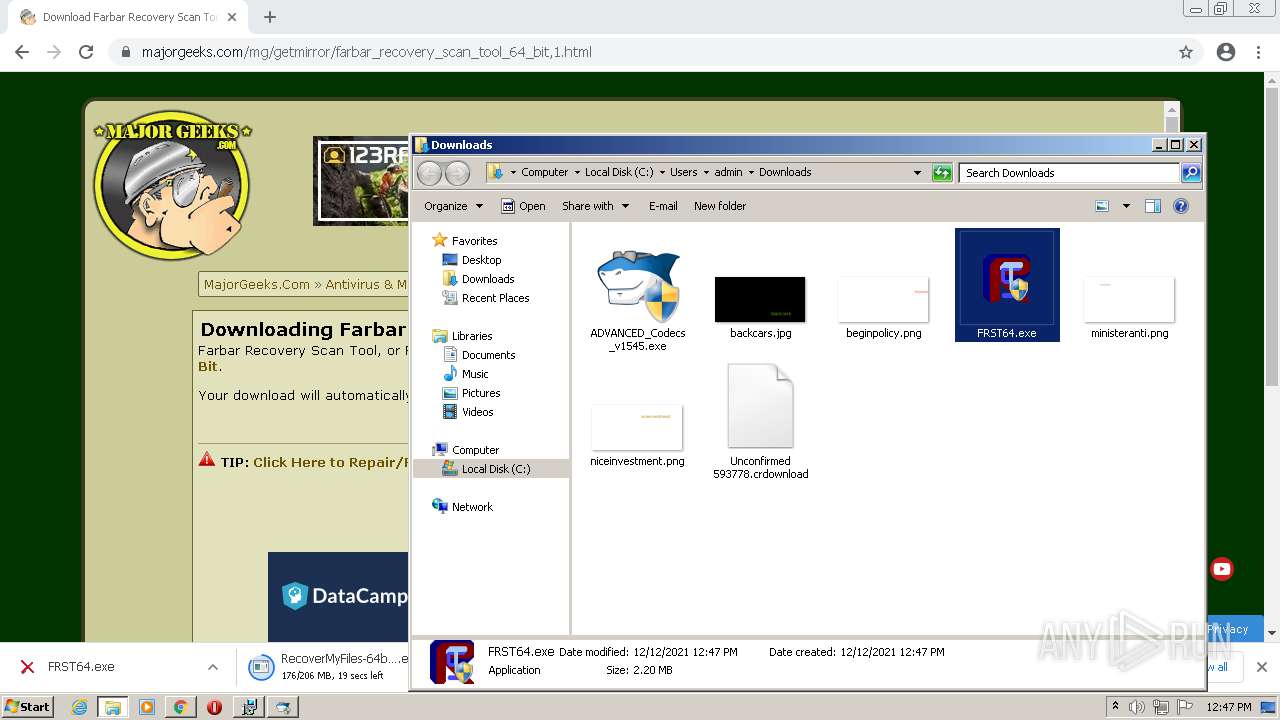Open Documents library
Image resolution: width=1280 pixels, height=720 pixels.
[x=488, y=355]
